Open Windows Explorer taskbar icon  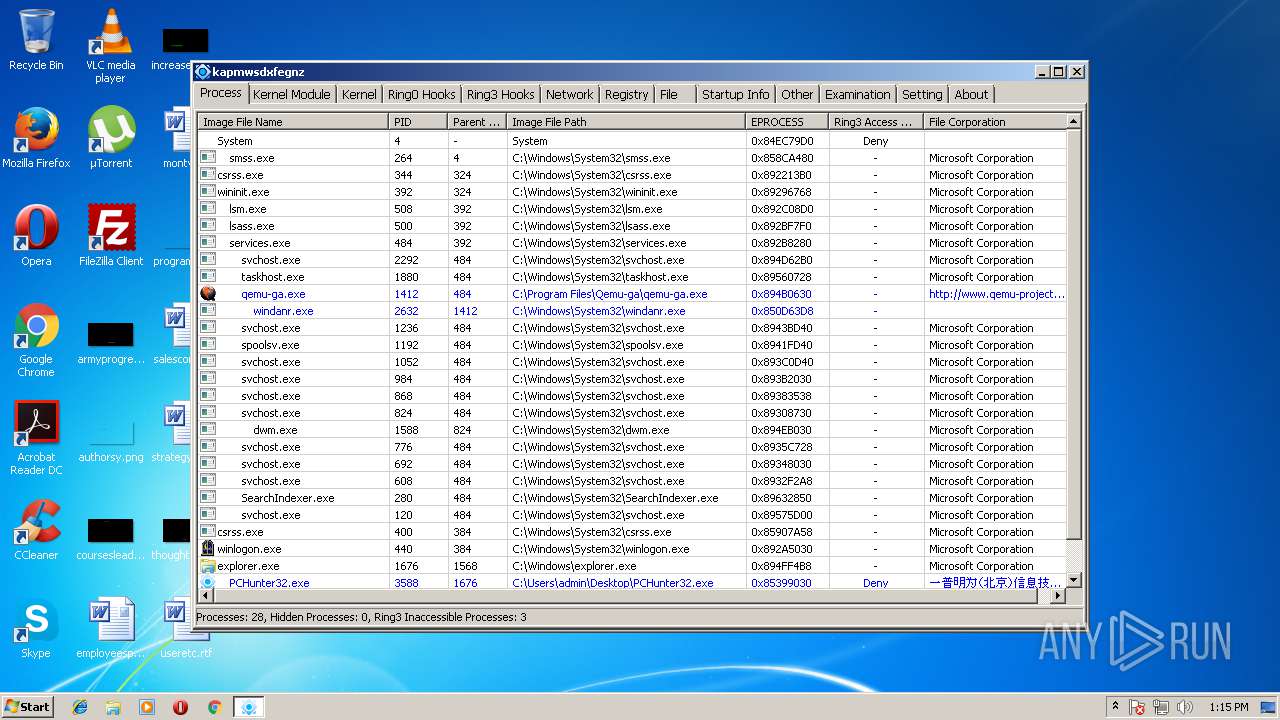coord(113,707)
